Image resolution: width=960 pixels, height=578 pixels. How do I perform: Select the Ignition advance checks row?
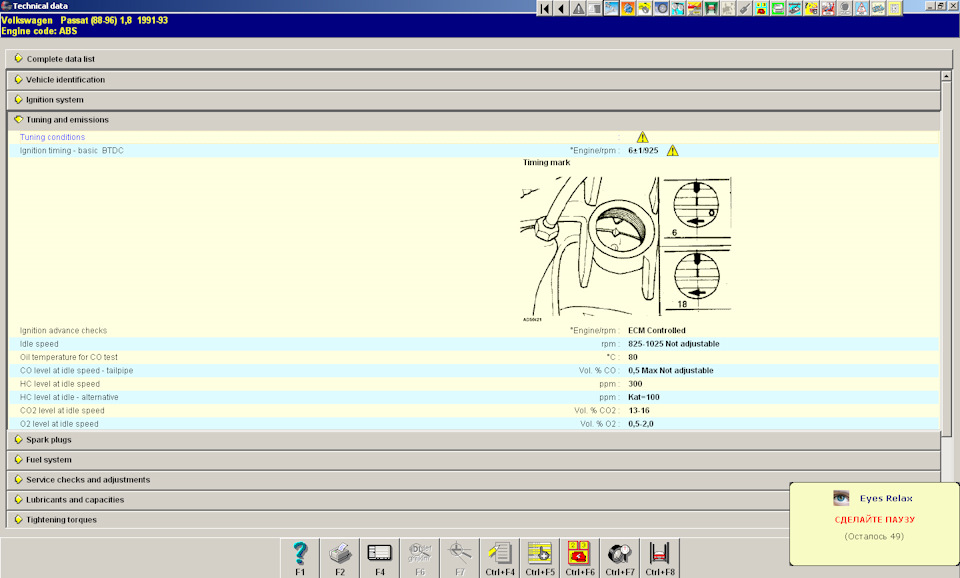(x=474, y=331)
